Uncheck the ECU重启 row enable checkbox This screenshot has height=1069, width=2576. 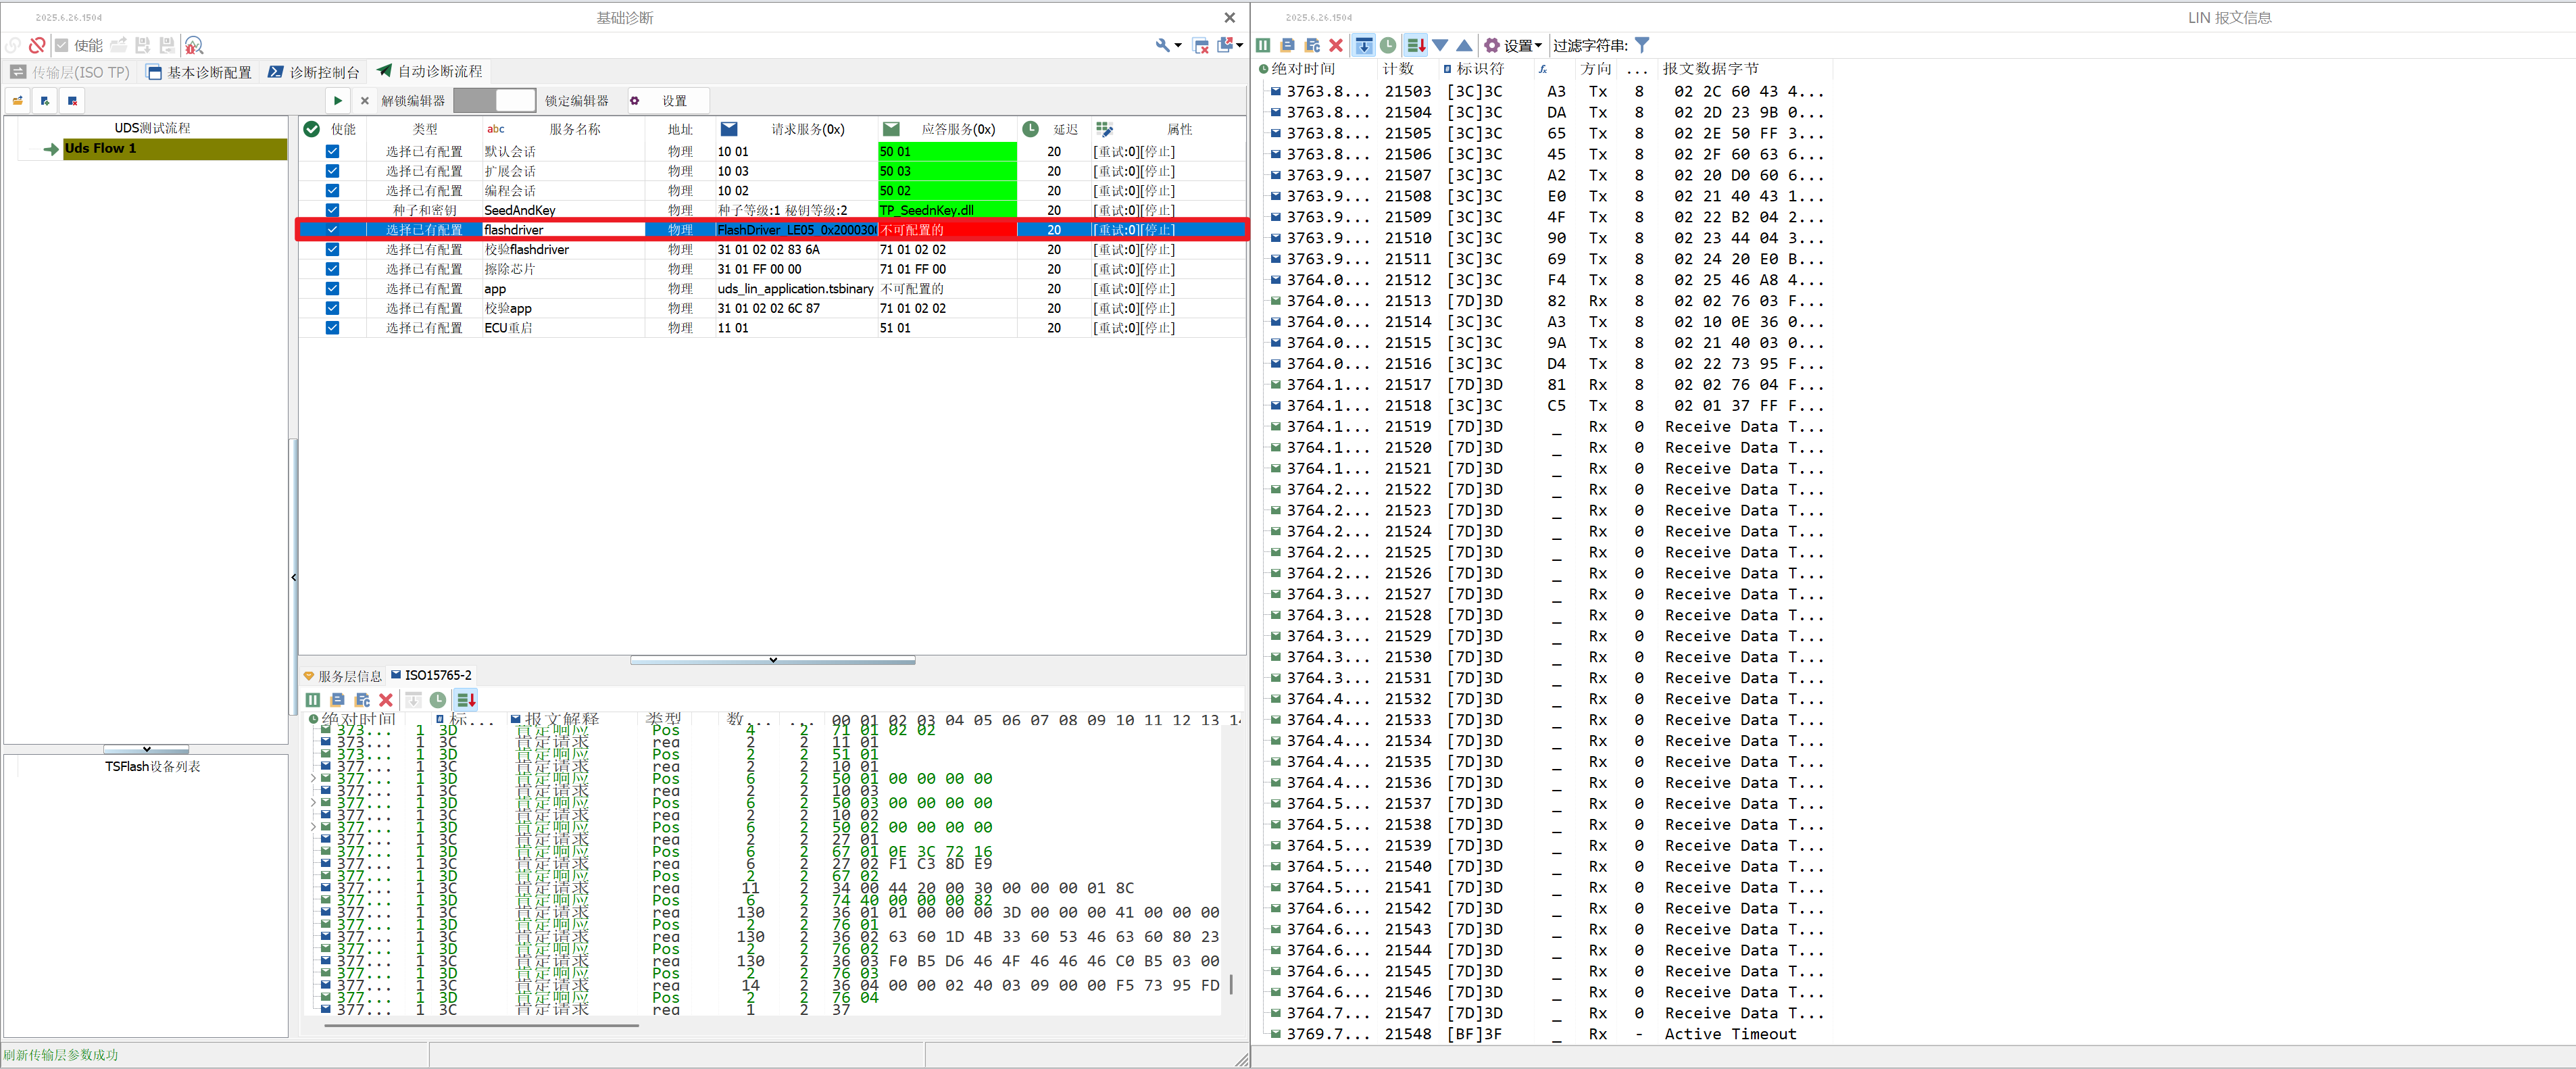tap(332, 328)
